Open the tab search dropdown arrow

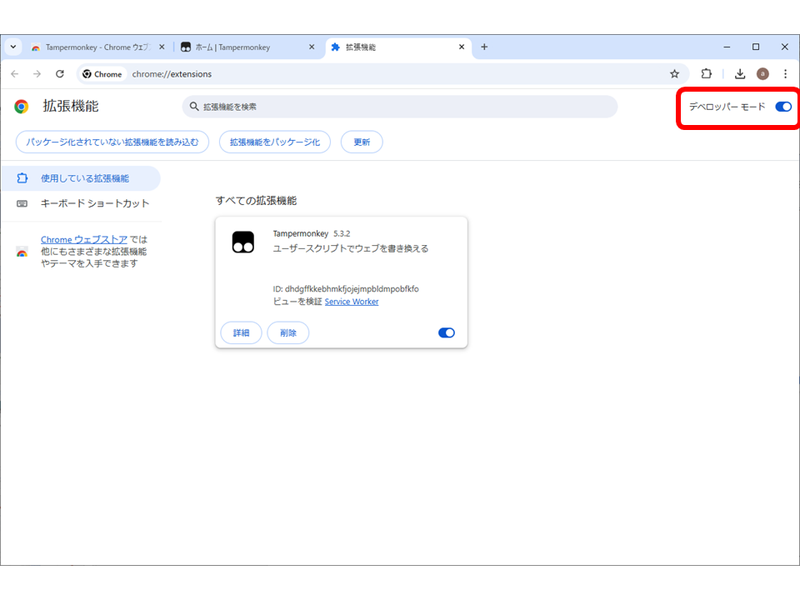point(13,47)
